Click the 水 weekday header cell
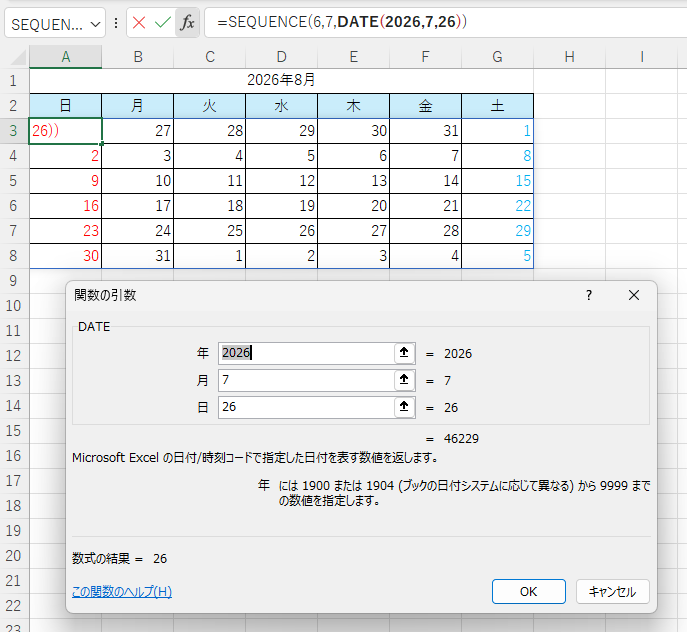The height and width of the screenshot is (632, 687). 281,106
